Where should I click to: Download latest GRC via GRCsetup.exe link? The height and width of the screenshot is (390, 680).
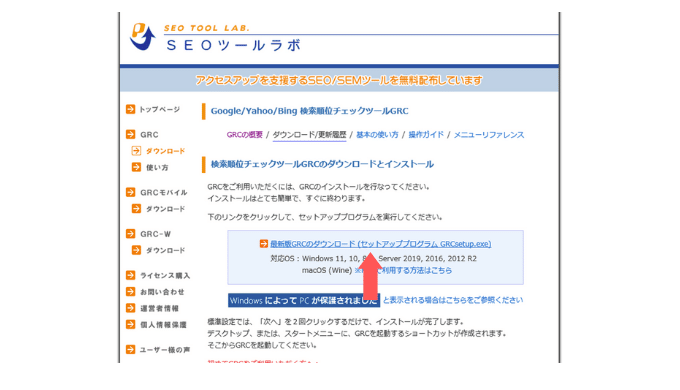click(x=381, y=244)
